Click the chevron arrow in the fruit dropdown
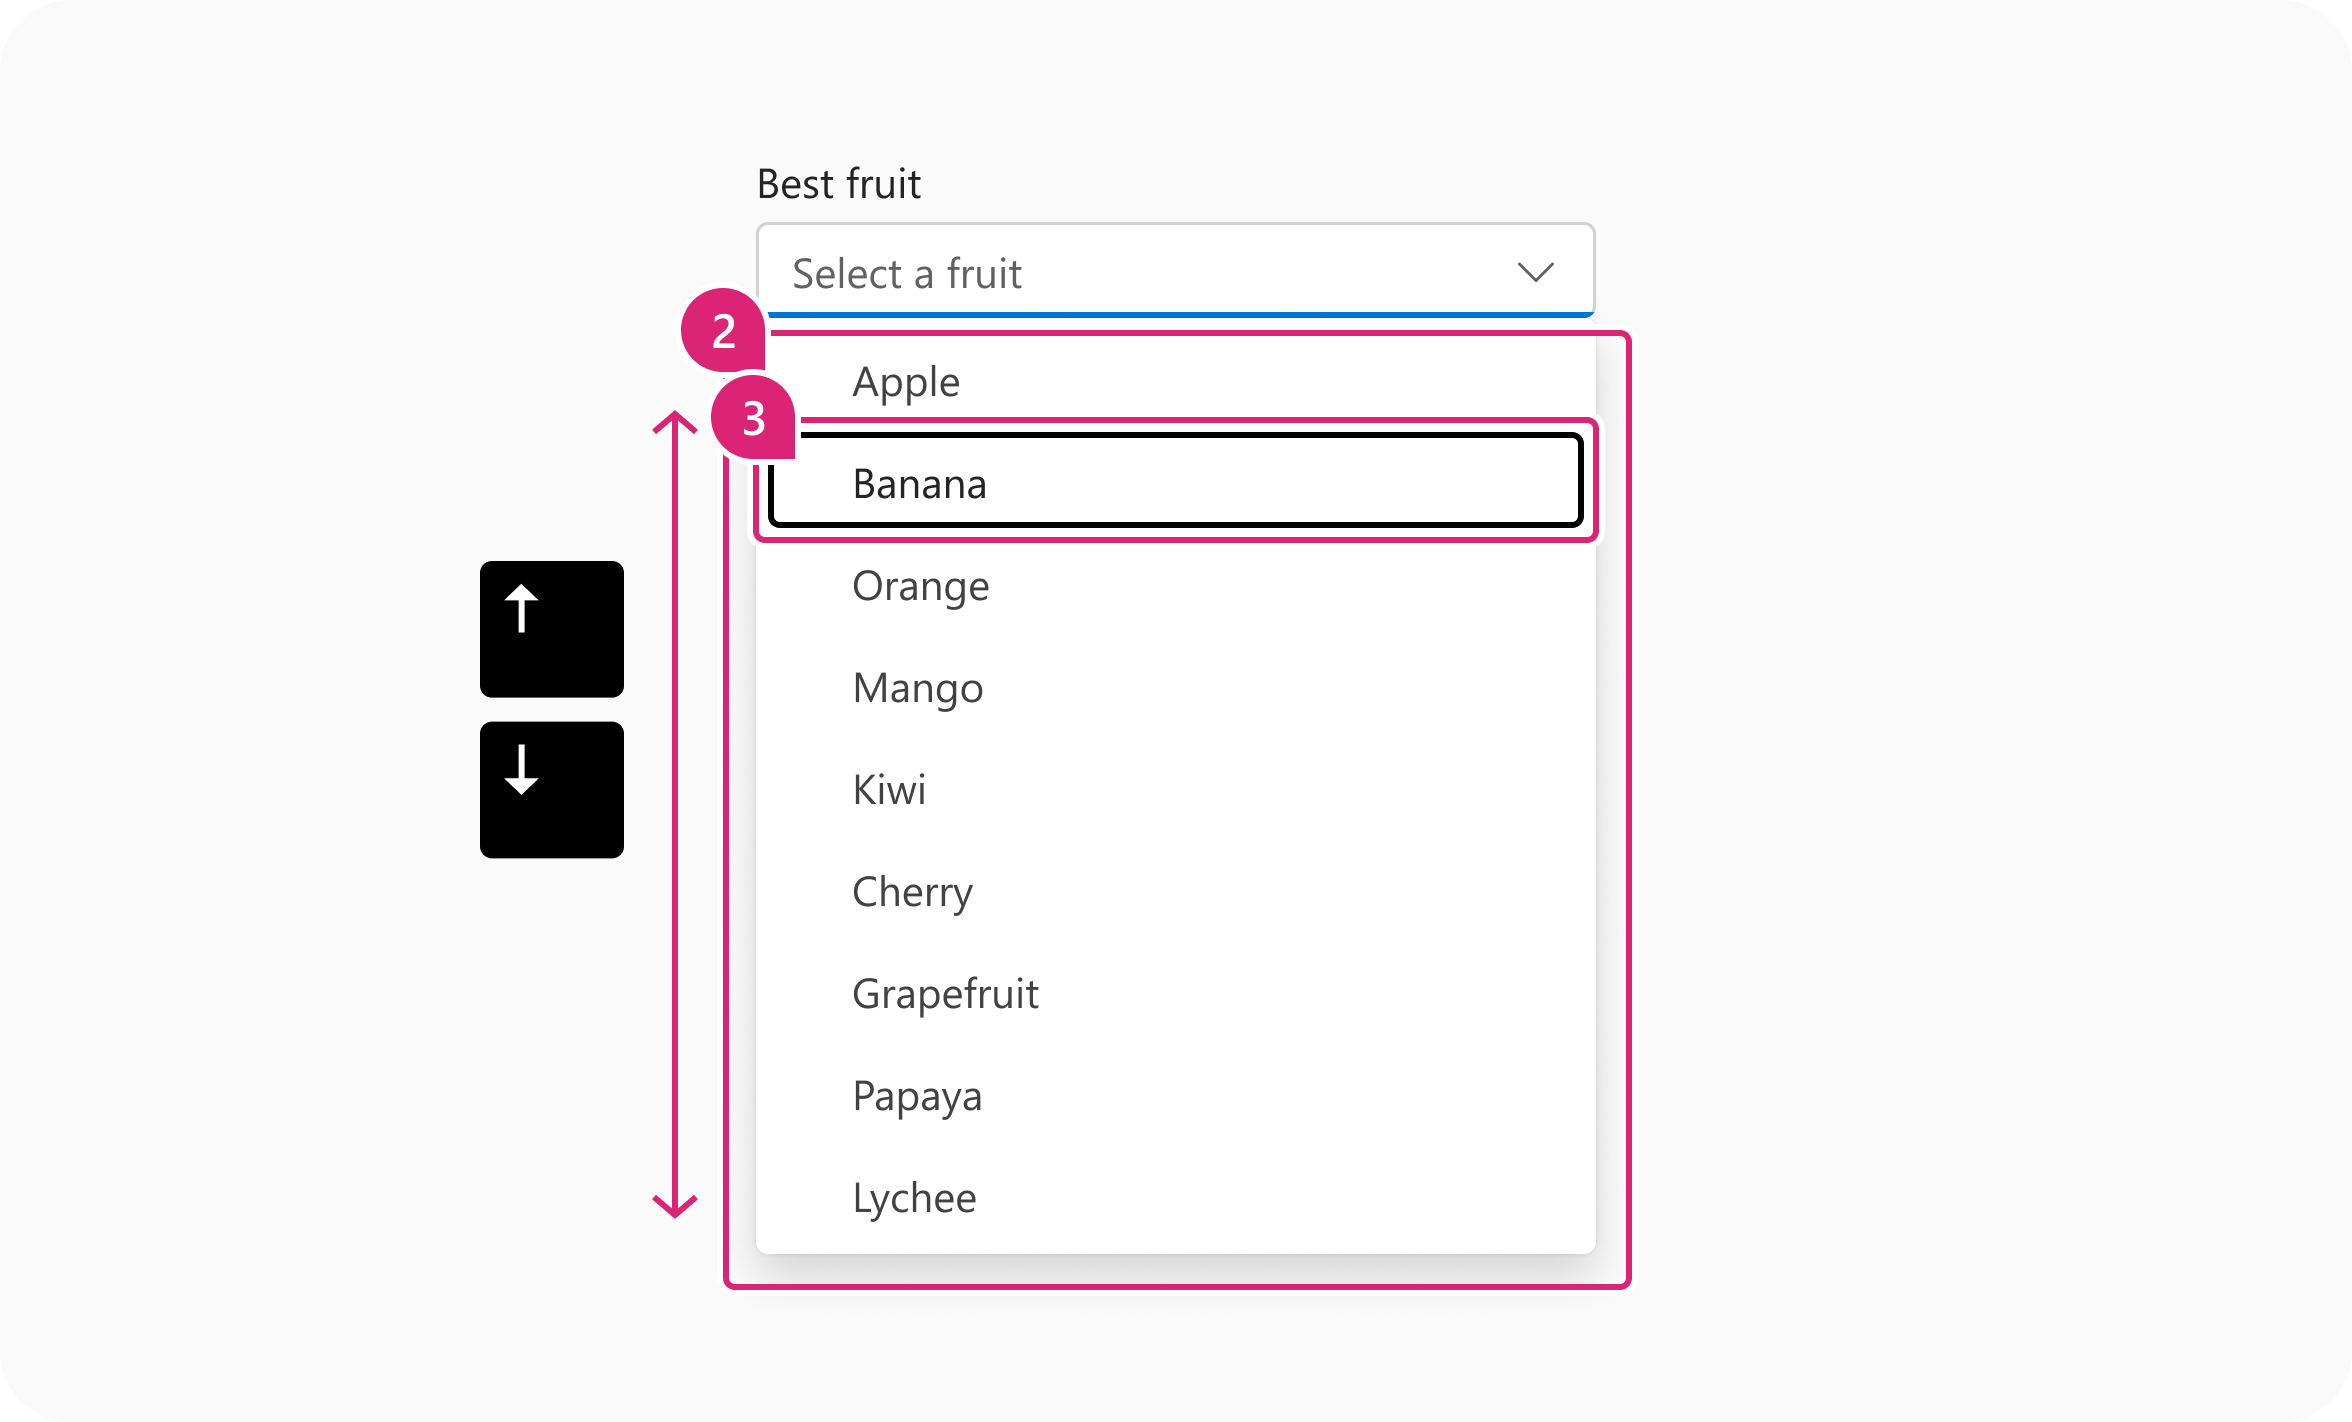Viewport: 2352px width, 1422px height. (1535, 272)
